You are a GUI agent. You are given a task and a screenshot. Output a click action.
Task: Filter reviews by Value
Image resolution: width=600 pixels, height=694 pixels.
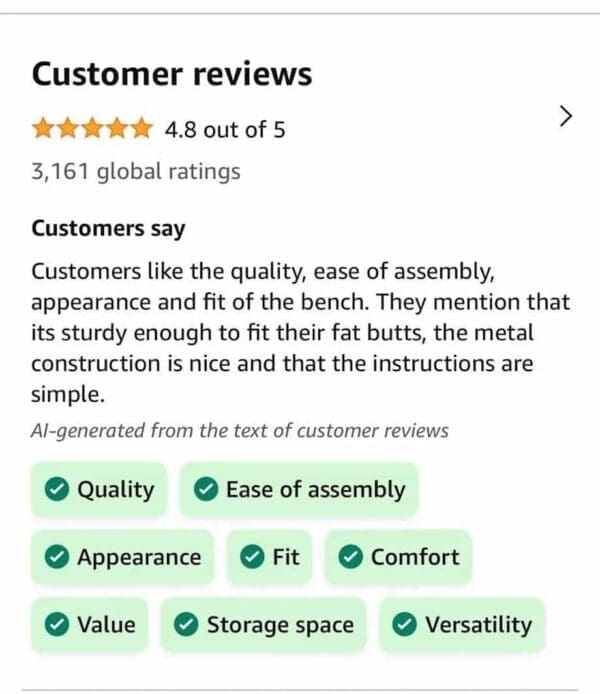(91, 626)
